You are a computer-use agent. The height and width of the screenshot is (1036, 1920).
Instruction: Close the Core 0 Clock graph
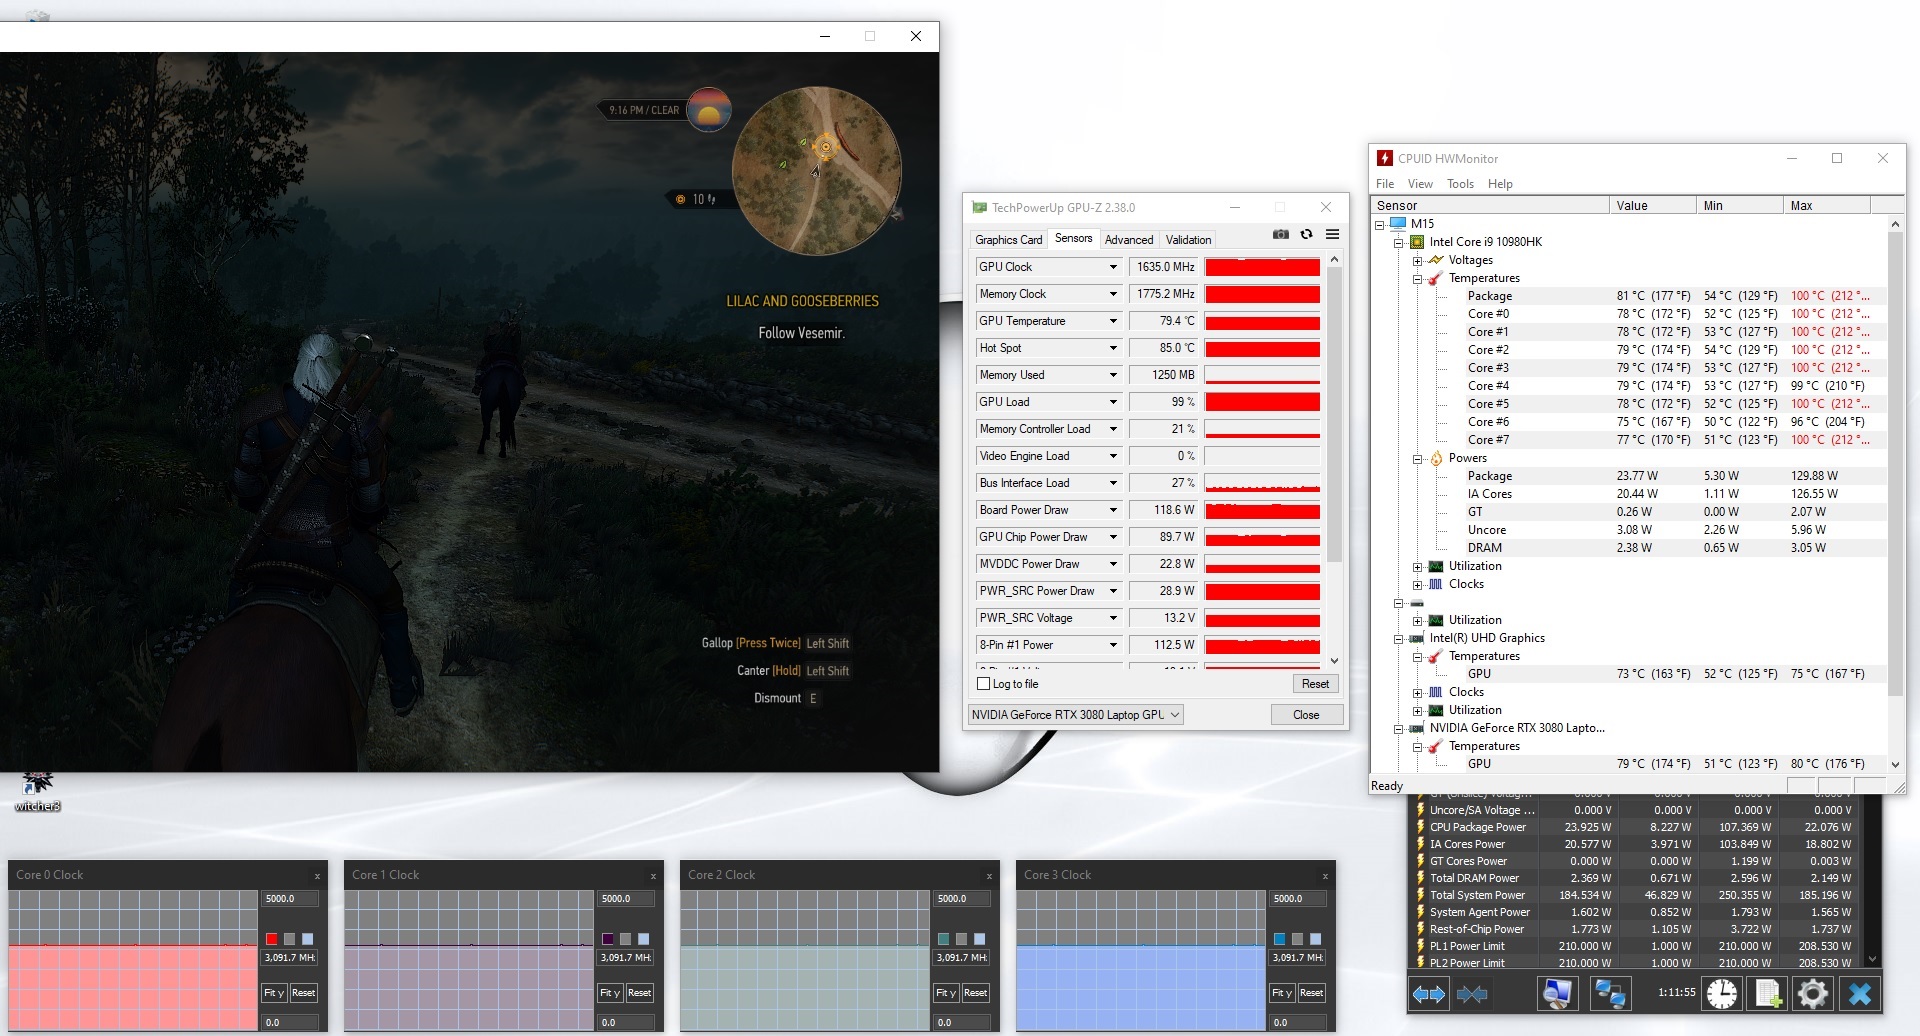(317, 876)
